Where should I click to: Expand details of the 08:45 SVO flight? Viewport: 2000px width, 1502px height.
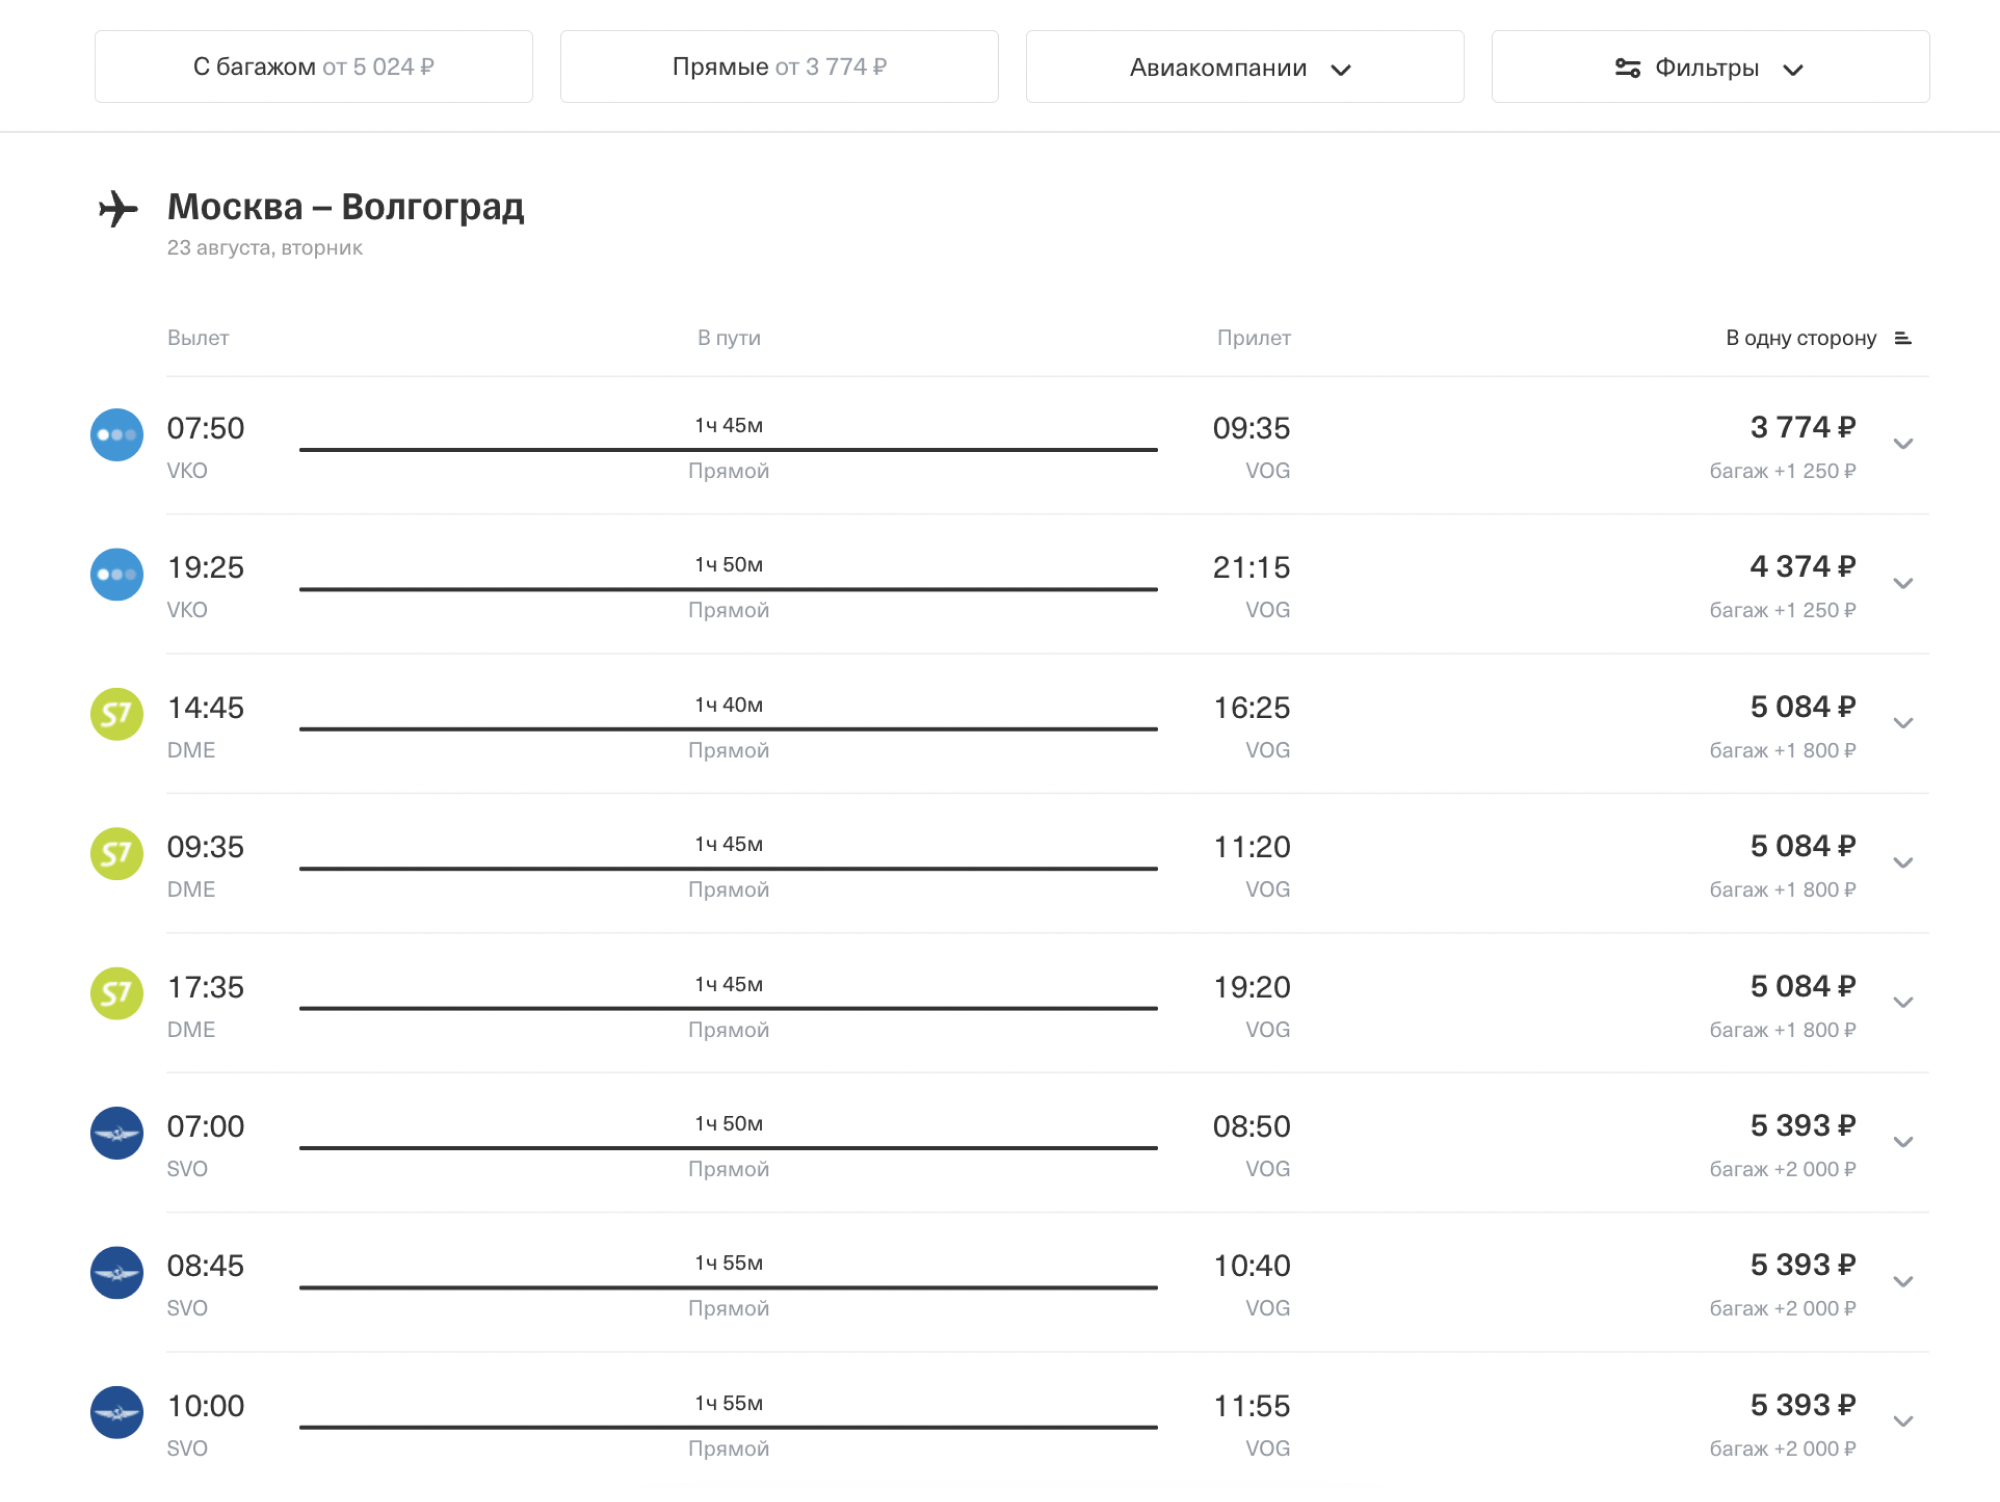1903,1281
